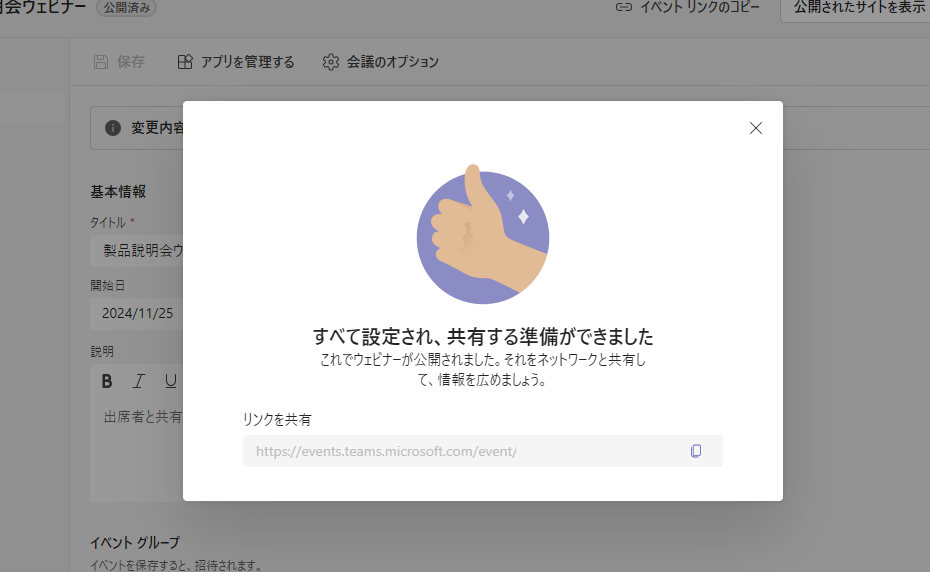Open アプリを管理する from the toolbar

tap(236, 62)
